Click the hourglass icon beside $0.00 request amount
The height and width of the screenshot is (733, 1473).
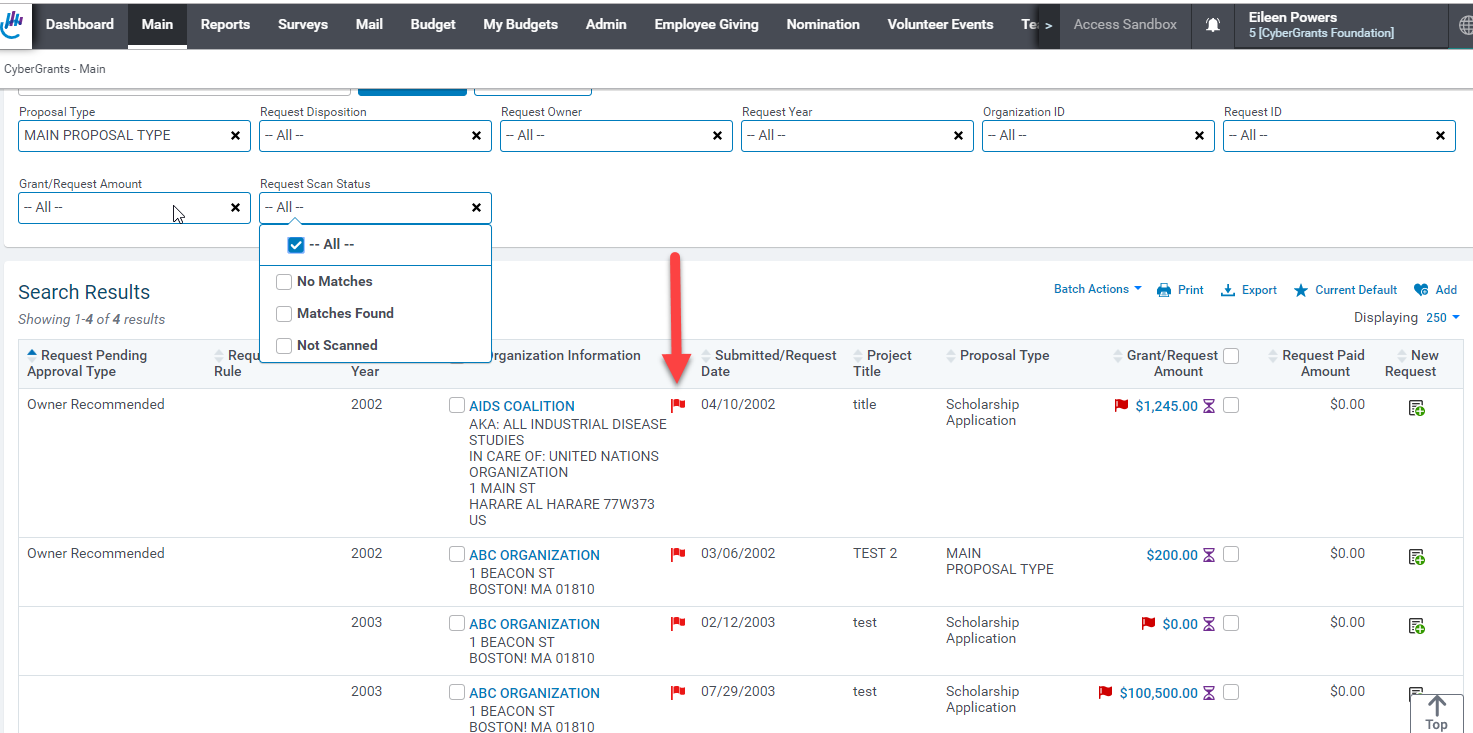[1209, 624]
